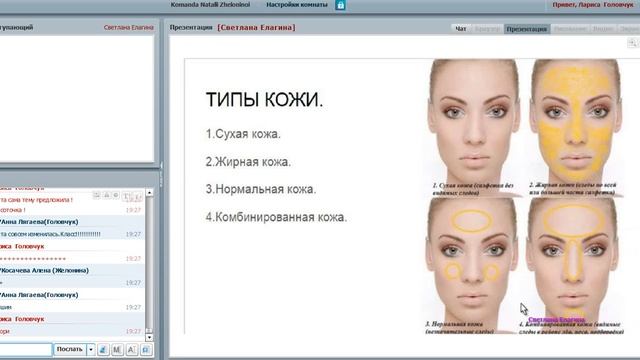The image size is (640, 360).
Task: Click the chat scrollbar up arrow
Action: pos(149,192)
